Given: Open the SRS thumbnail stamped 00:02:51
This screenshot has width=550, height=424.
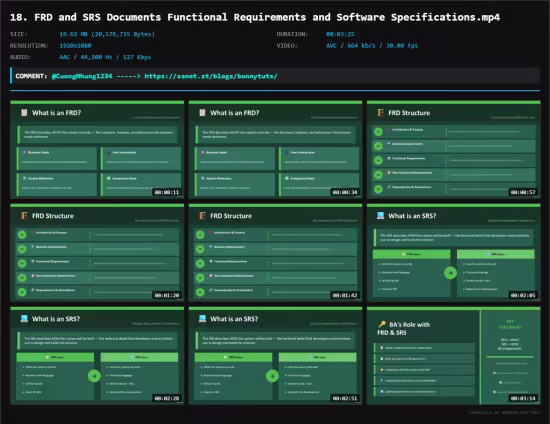Looking at the screenshot, I should (275, 356).
